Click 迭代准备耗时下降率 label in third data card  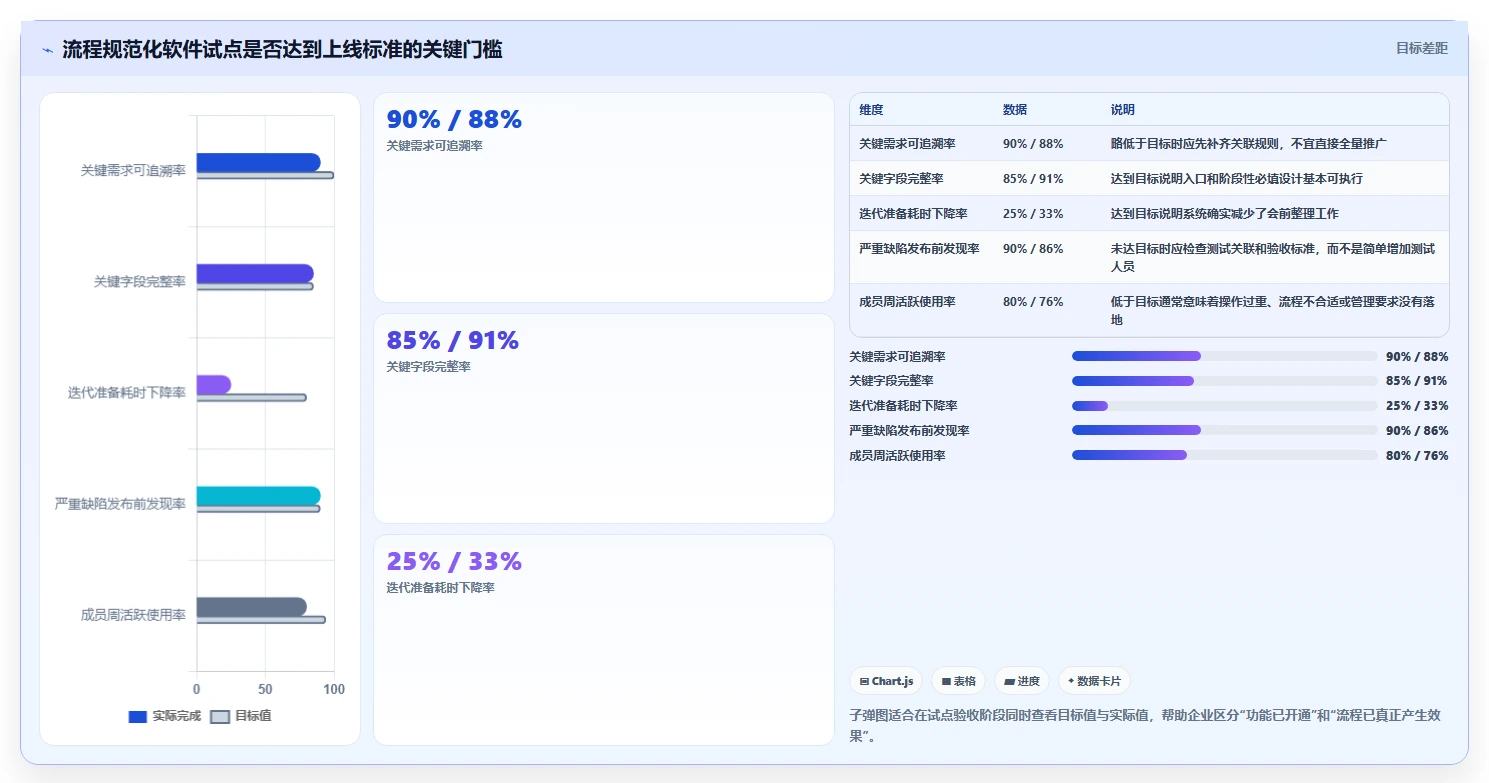(x=440, y=588)
